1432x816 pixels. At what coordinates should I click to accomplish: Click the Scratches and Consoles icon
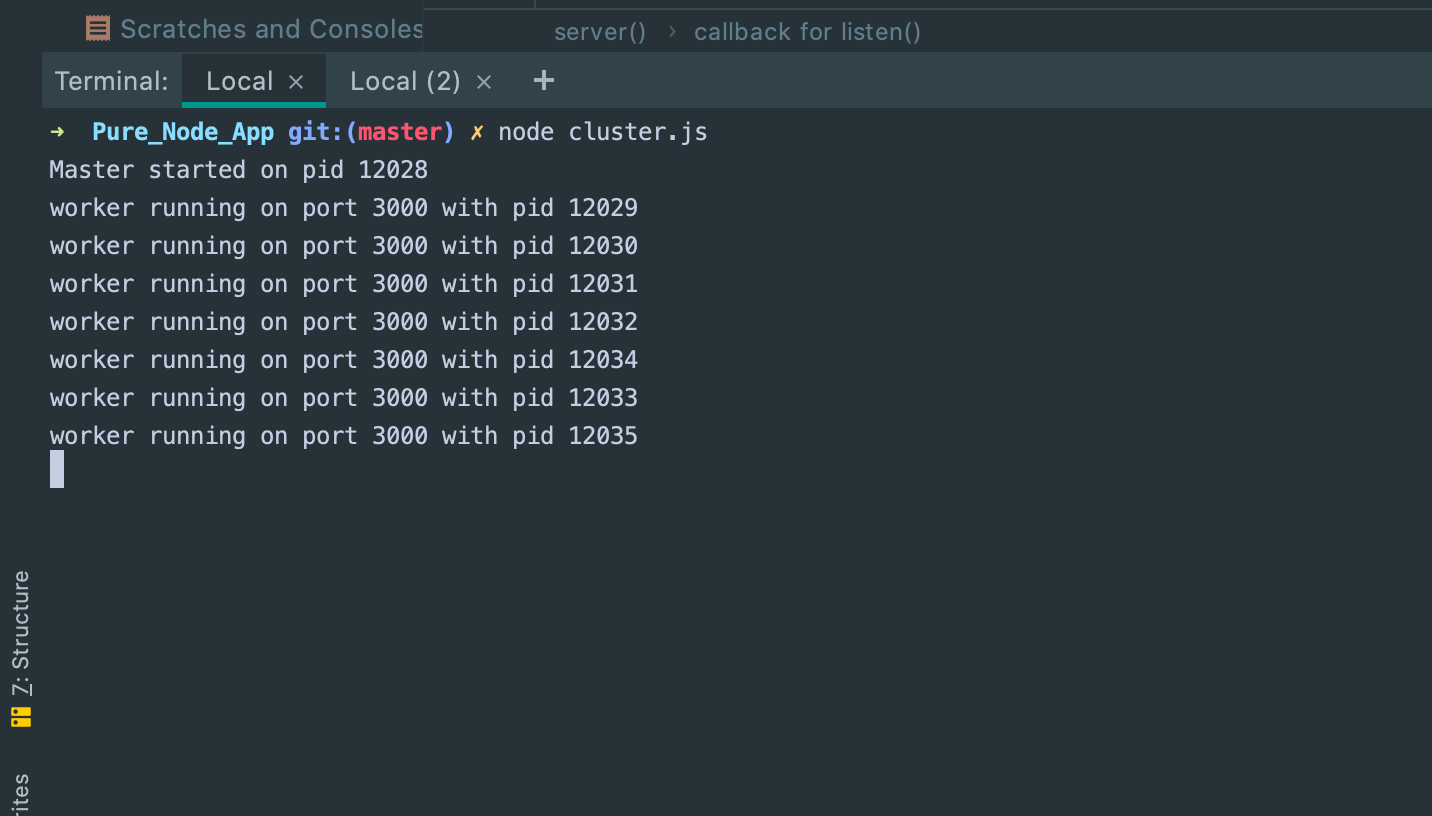(98, 29)
